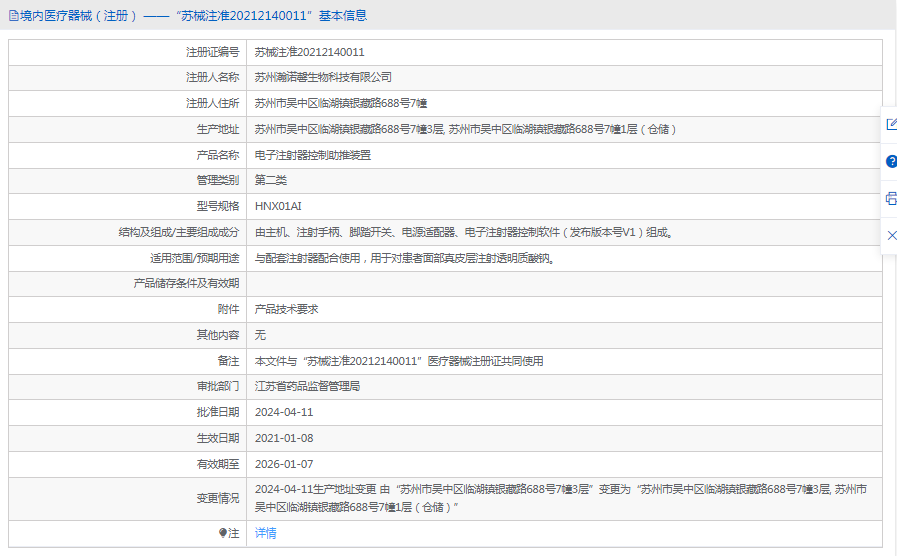Click 管理类别 value 第二类
Screen dimensions: 897x556
pos(271,180)
